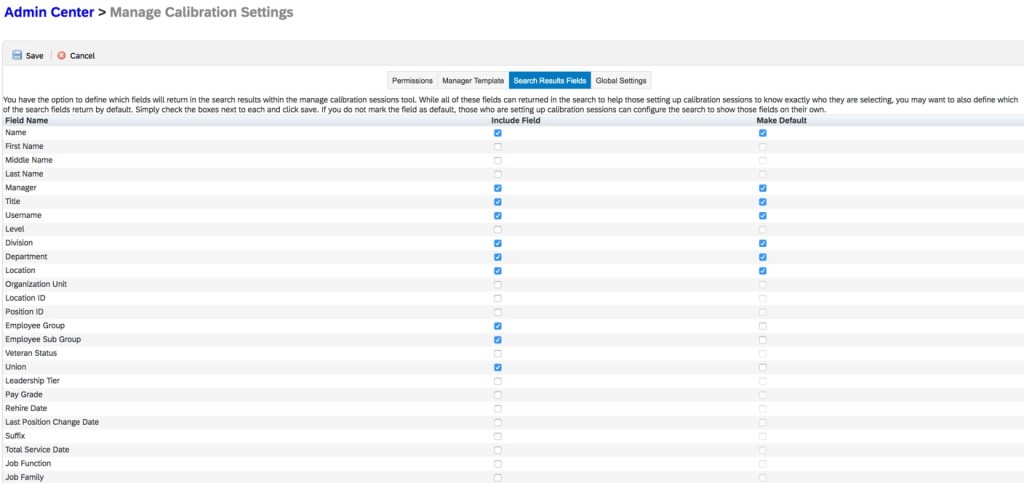Switch to the Manager Template tab
Viewport: 1024px width, 483px height.
pos(473,80)
